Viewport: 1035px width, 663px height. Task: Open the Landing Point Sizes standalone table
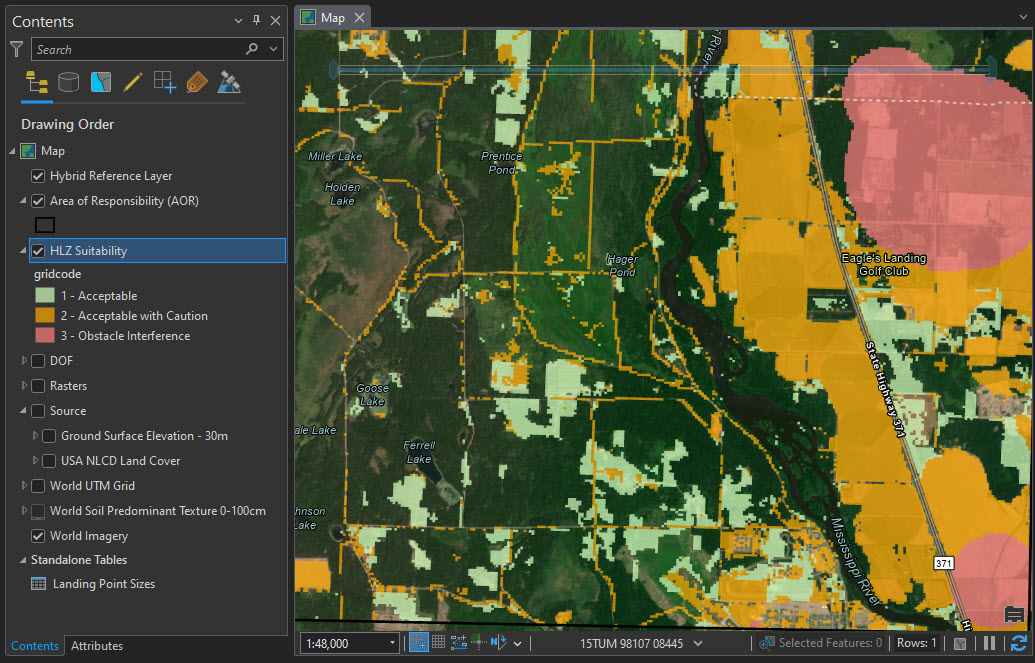pos(101,583)
